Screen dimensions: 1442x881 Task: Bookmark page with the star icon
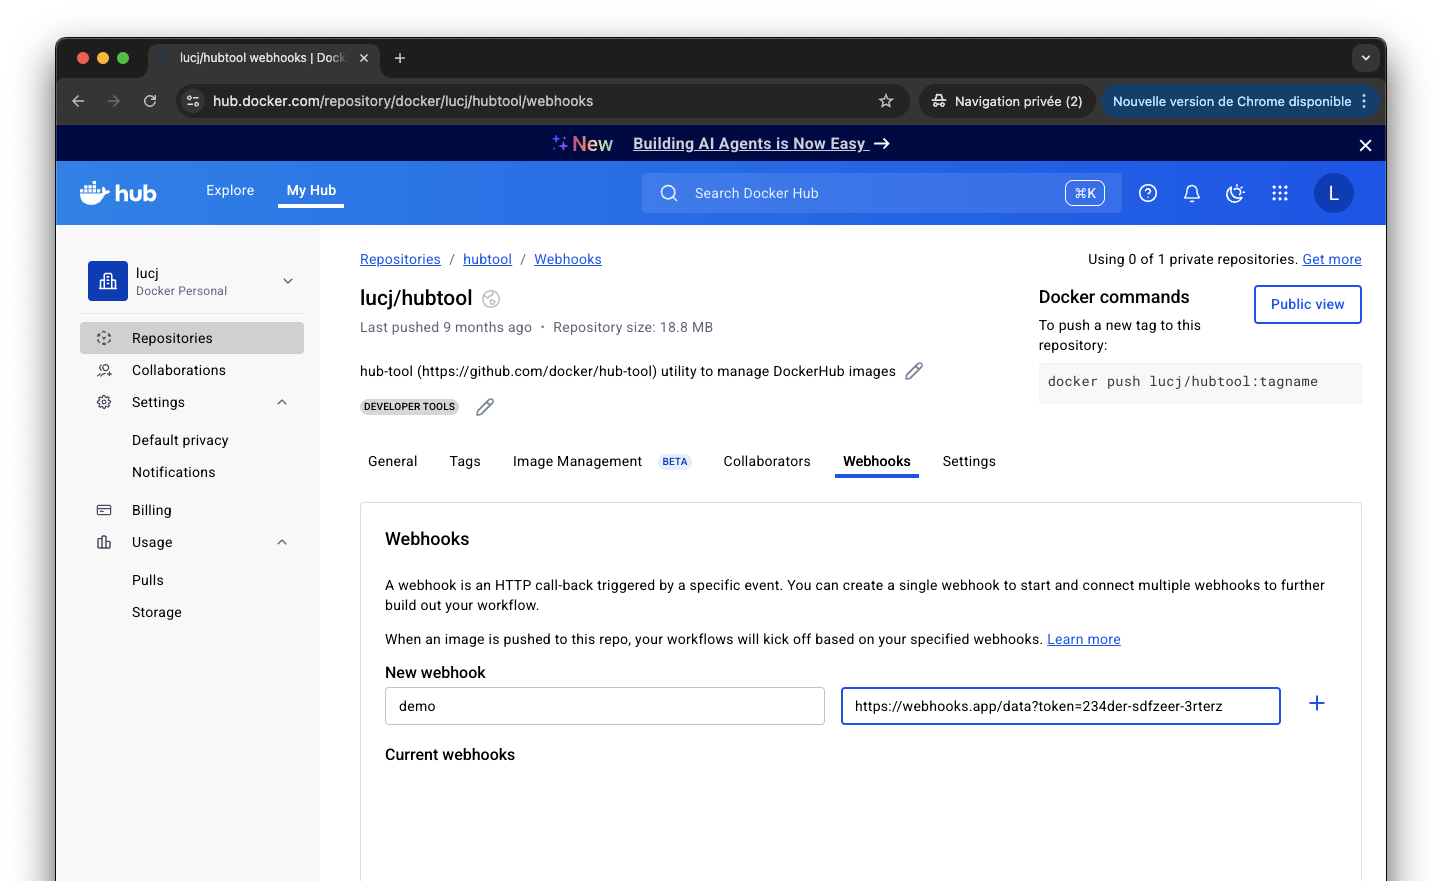886,101
